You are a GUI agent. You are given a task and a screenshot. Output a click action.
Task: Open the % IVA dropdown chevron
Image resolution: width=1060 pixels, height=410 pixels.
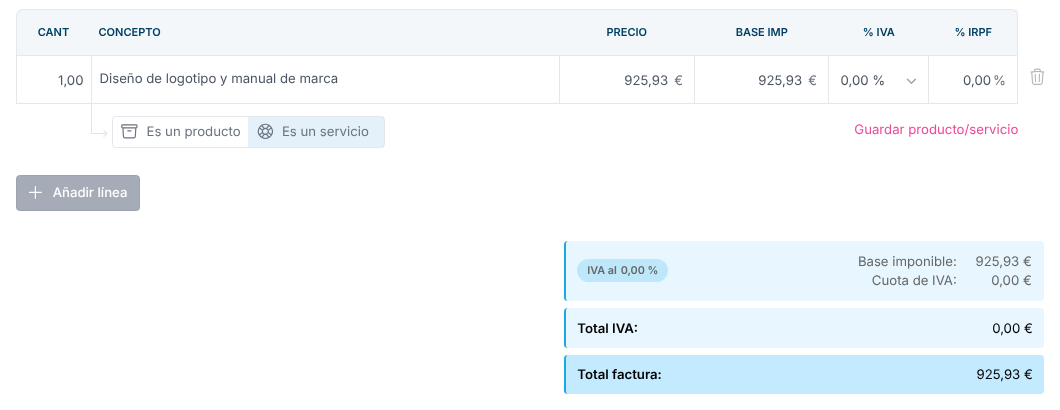coord(911,81)
